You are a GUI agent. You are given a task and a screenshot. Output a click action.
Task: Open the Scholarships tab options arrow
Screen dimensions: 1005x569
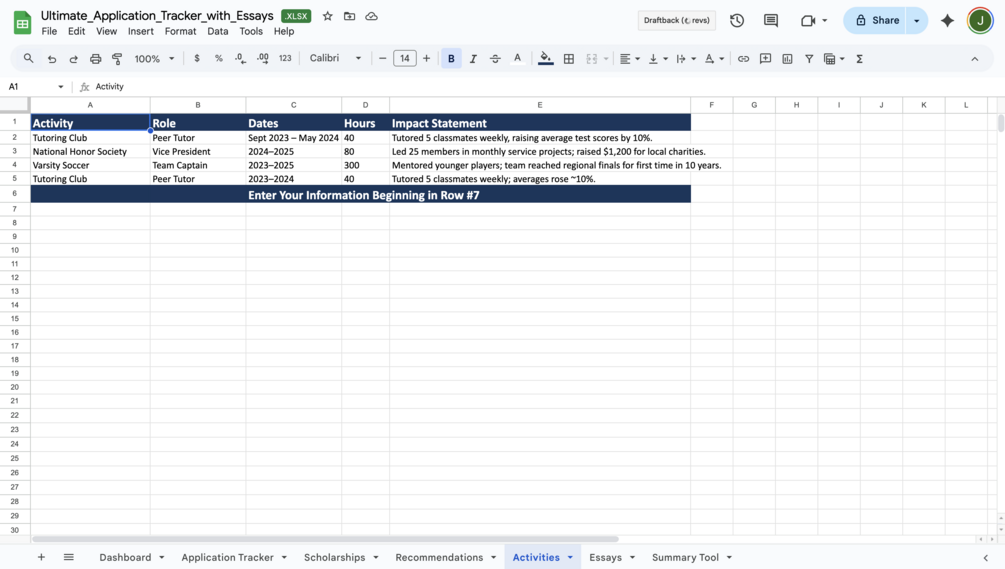(x=376, y=557)
